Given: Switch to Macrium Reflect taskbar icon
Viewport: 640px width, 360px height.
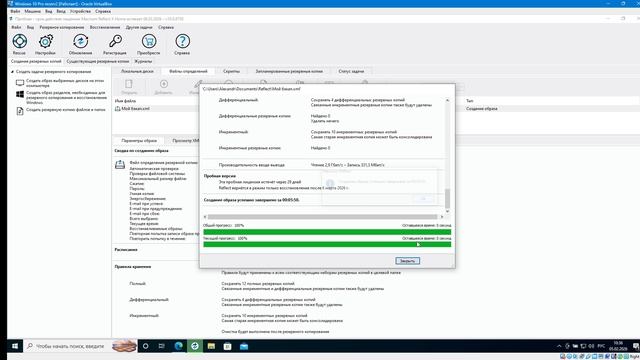Looking at the screenshot, I should pyautogui.click(x=195, y=346).
